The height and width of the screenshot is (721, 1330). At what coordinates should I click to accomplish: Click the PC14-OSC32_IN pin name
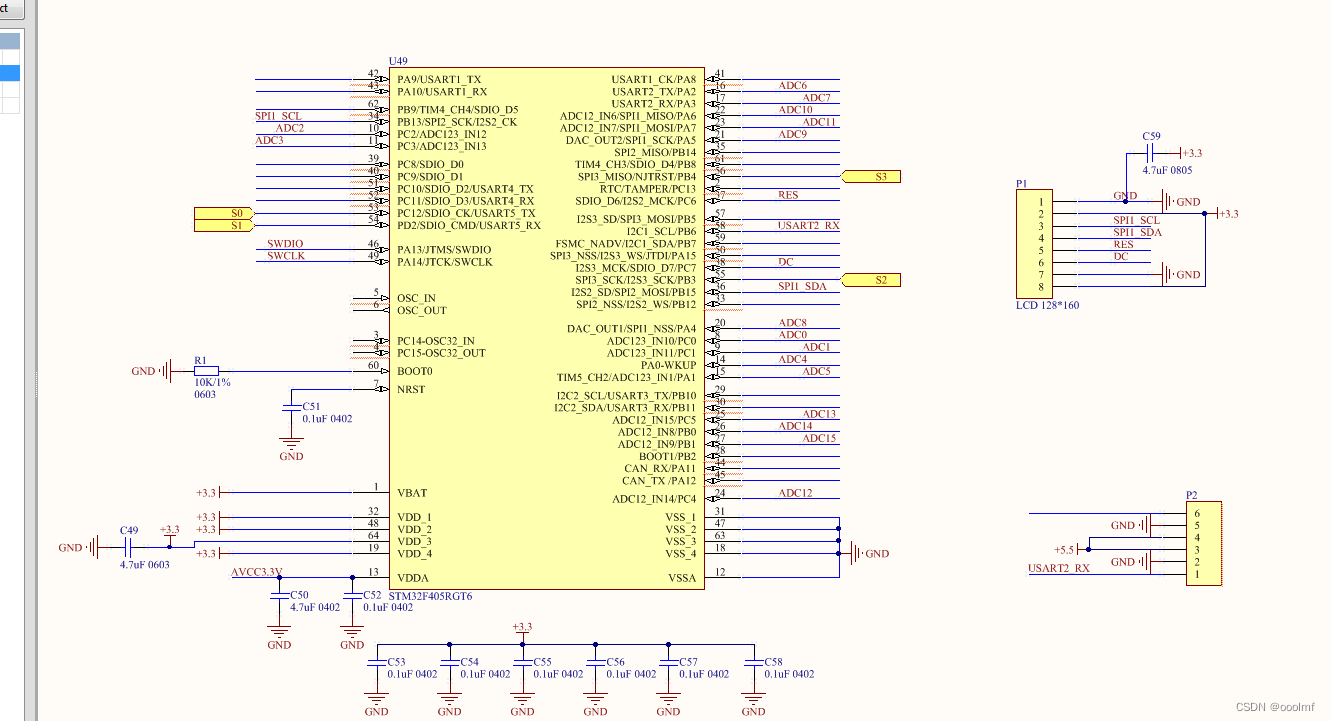pos(436,341)
